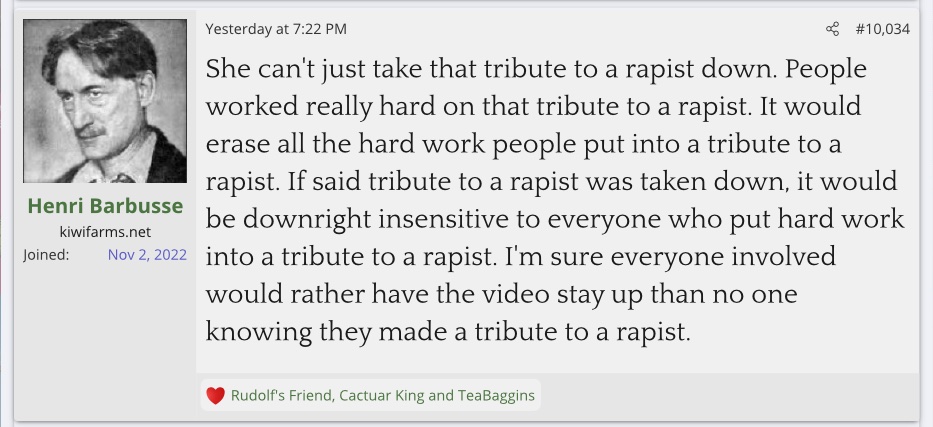Click the red heart reaction icon
933x427 pixels.
pyautogui.click(x=215, y=395)
